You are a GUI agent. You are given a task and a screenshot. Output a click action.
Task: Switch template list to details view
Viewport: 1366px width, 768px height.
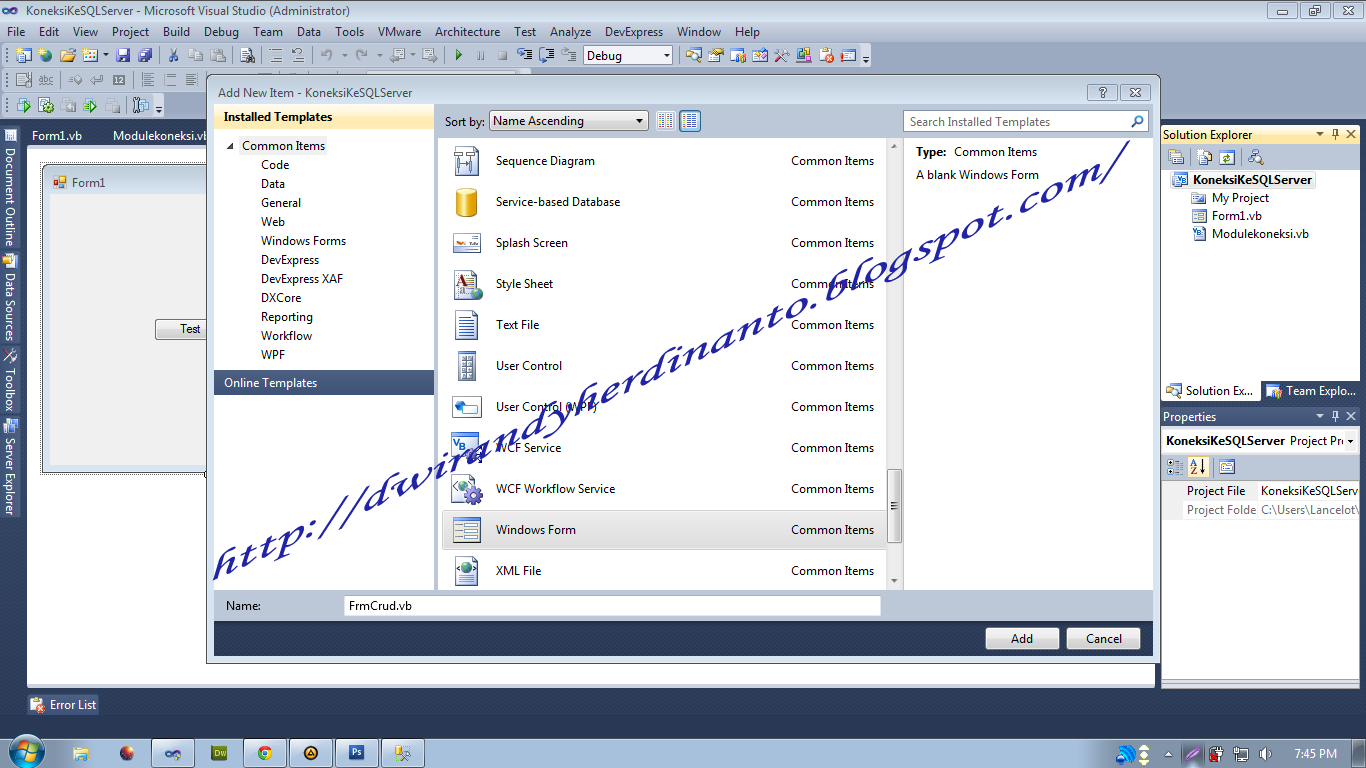[x=689, y=120]
